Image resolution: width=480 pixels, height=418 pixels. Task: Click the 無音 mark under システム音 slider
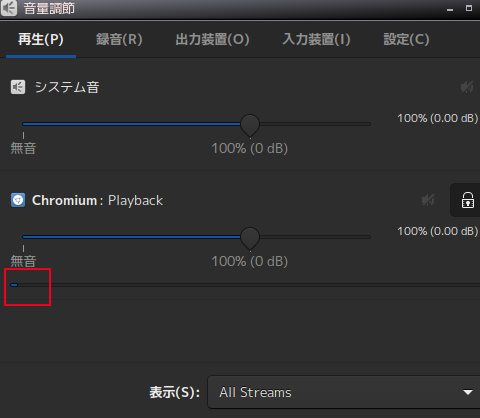pyautogui.click(x=23, y=148)
